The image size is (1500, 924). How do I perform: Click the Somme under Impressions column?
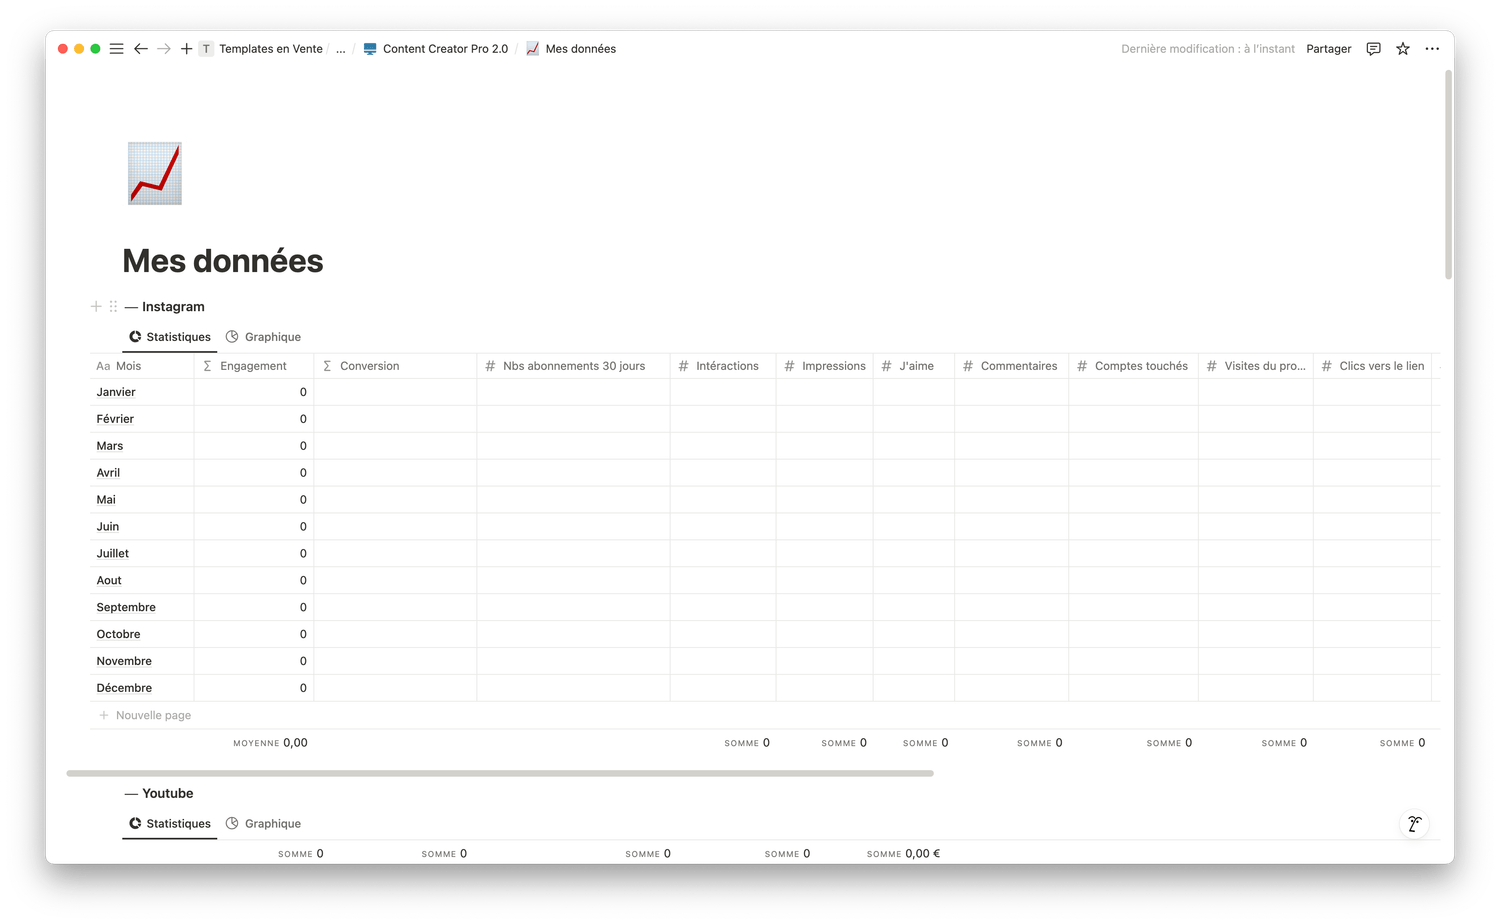[x=844, y=743]
